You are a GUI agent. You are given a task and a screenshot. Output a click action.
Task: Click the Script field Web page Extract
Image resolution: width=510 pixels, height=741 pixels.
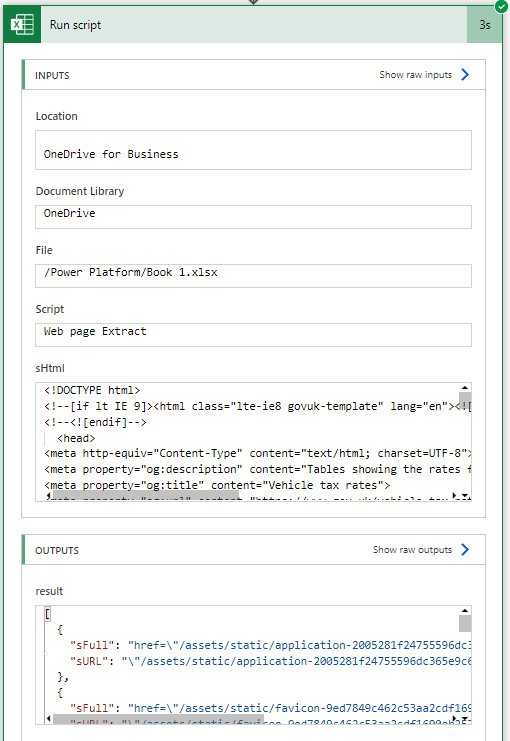253,335
